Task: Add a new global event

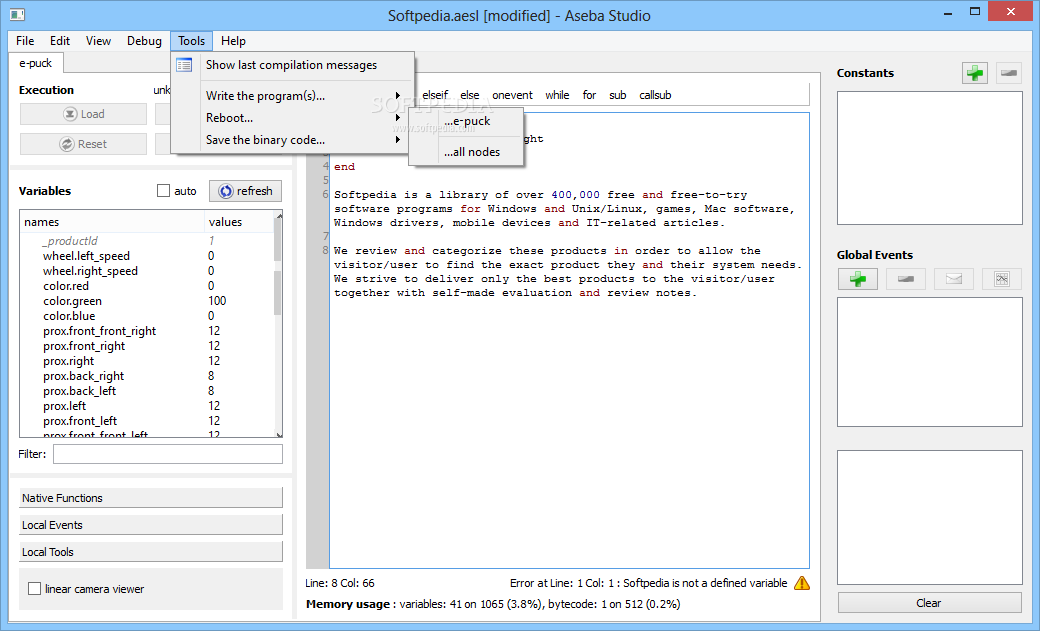Action: tap(858, 279)
